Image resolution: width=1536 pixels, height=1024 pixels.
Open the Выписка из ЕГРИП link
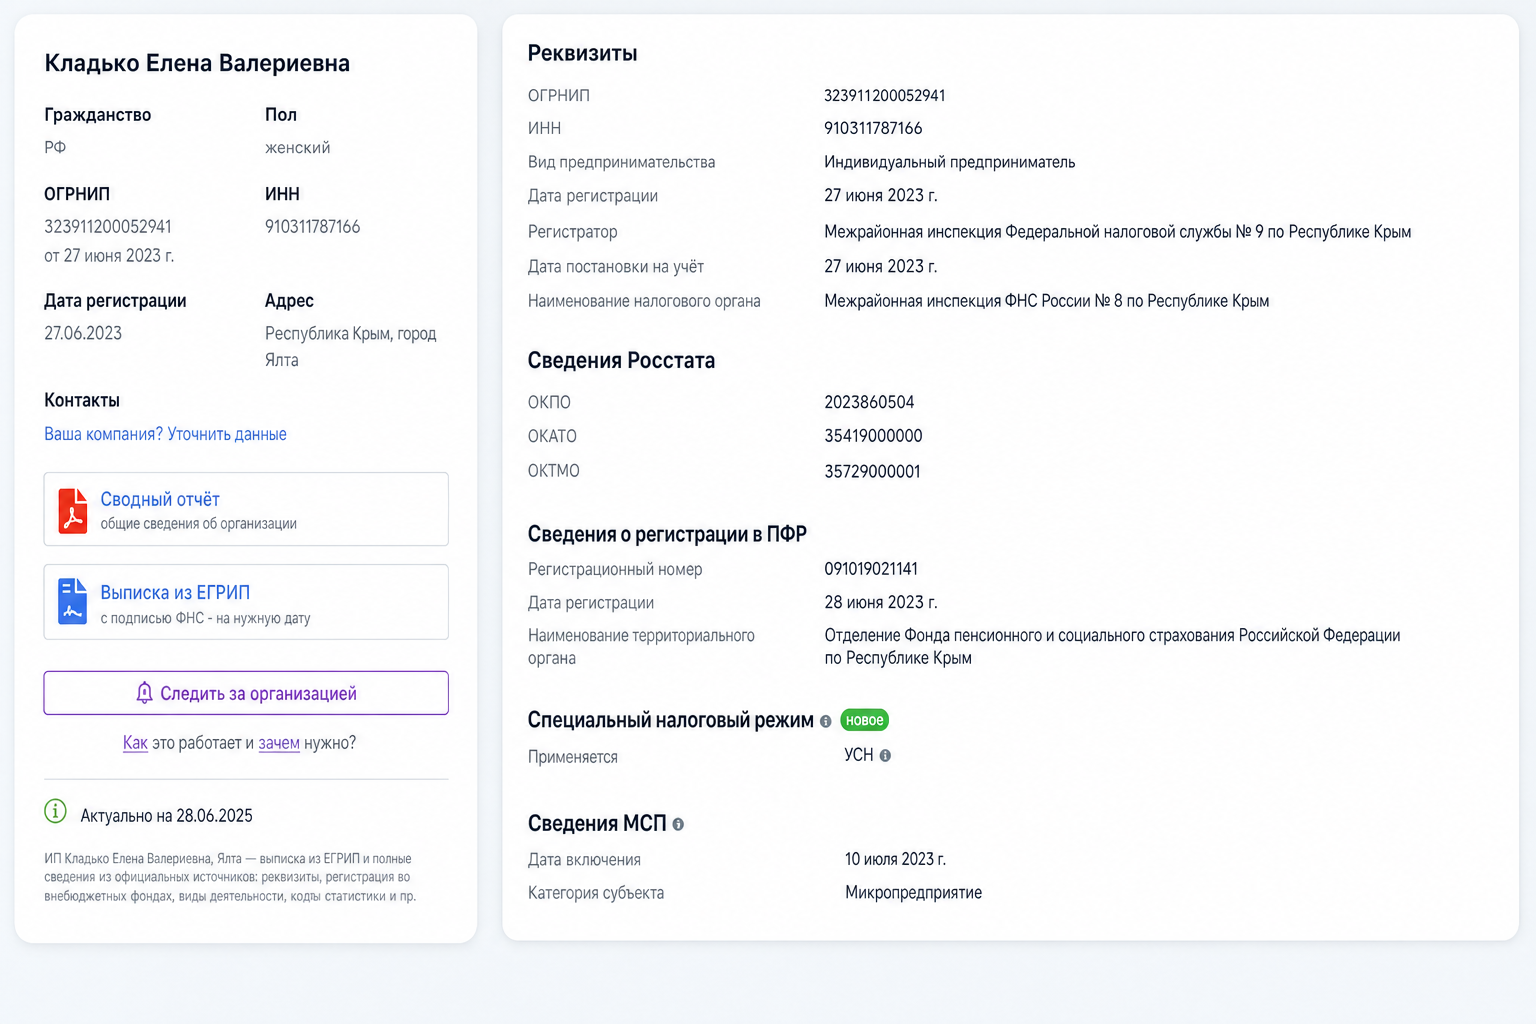(175, 592)
